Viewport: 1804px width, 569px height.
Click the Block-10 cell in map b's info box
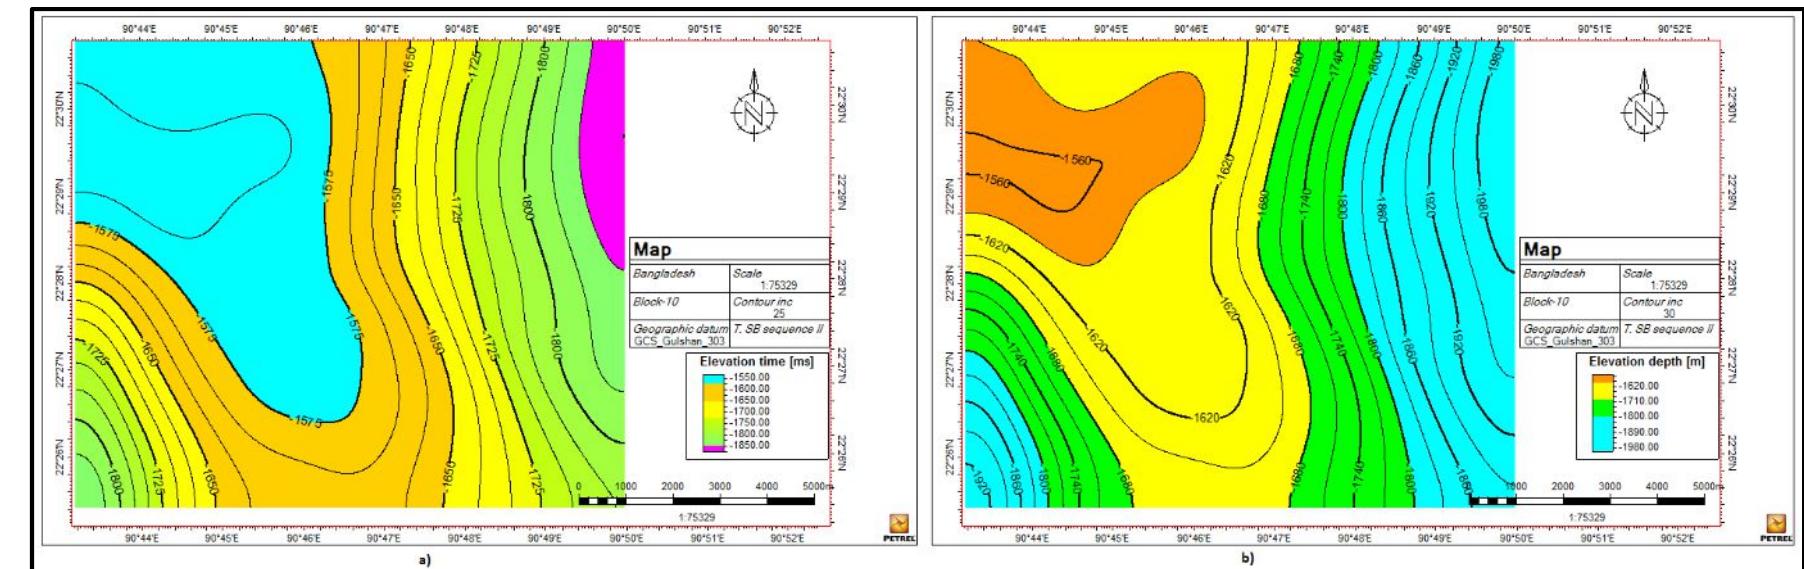[x=1570, y=307]
